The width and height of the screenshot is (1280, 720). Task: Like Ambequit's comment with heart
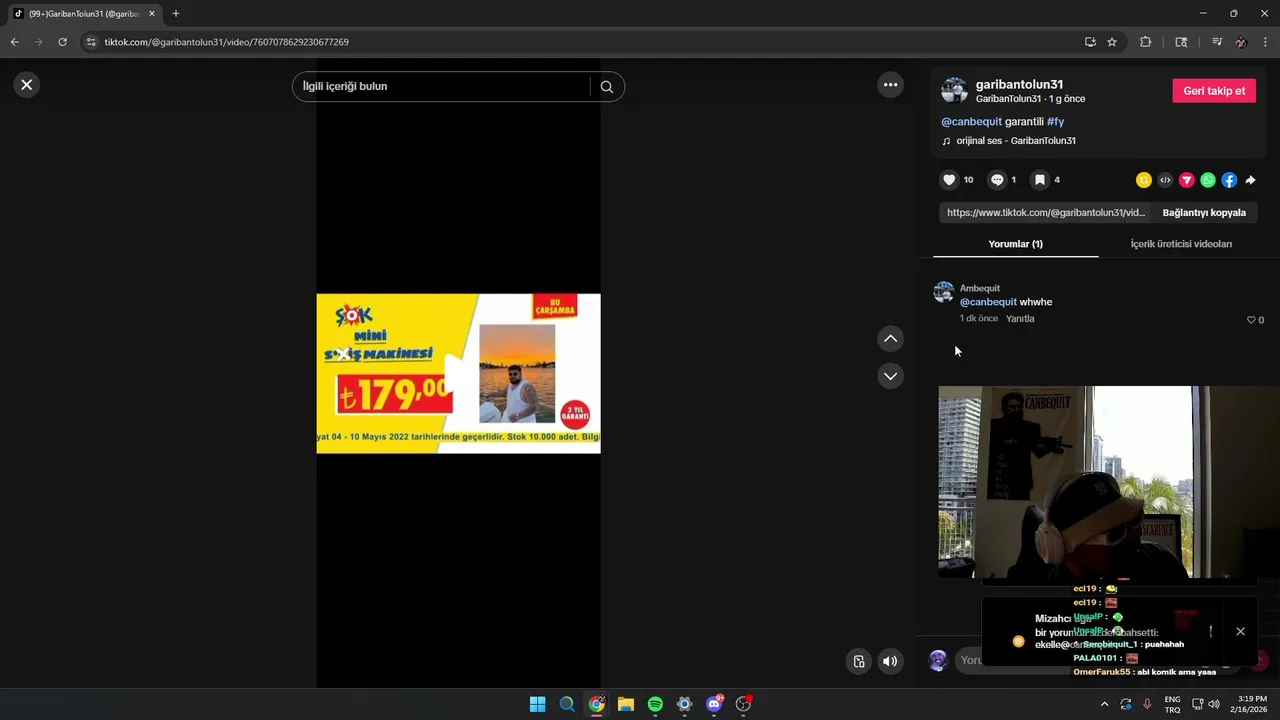tap(1250, 320)
